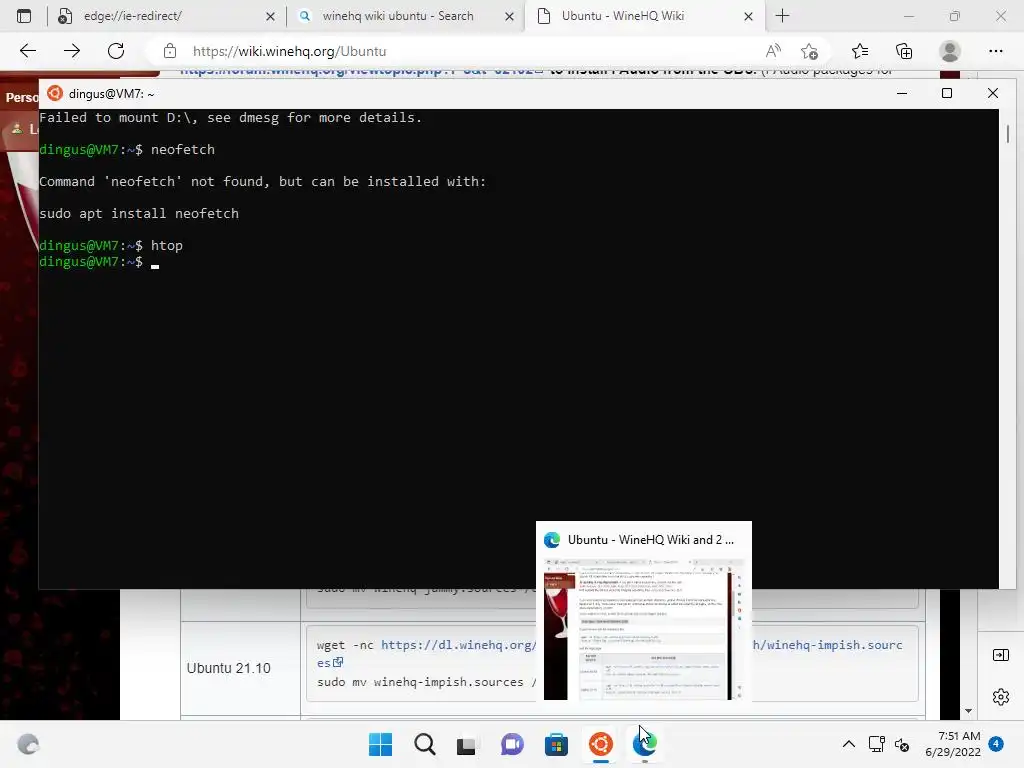Launch Microsoft Store from taskbar
The height and width of the screenshot is (768, 1024).
(556, 744)
